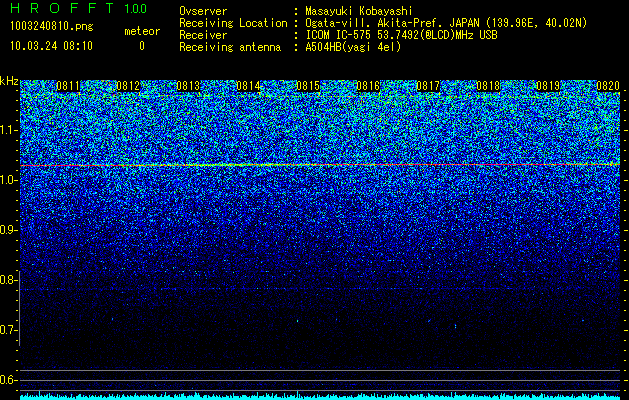The image size is (629, 400).
Task: Click the 0811 time marker
Action: click(68, 86)
